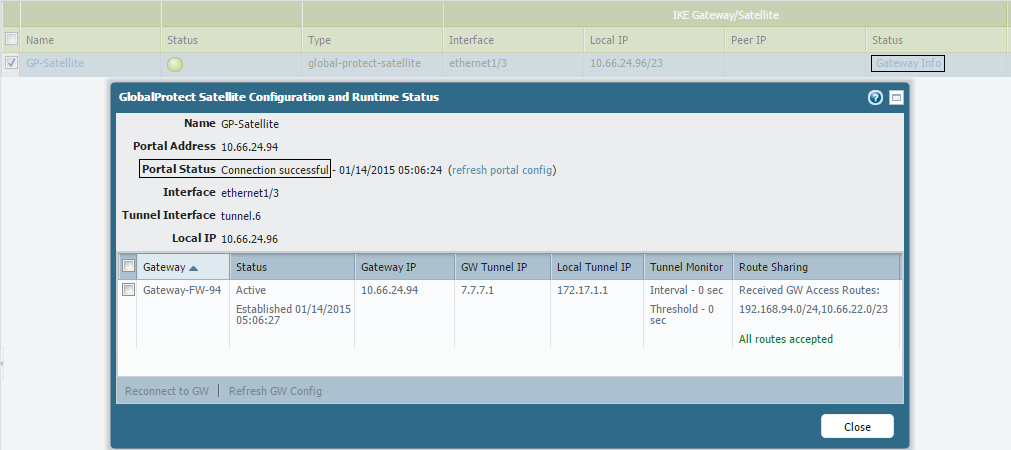Viewport: 1011px width, 450px height.
Task: Click the Local IP column header
Action: point(654,40)
